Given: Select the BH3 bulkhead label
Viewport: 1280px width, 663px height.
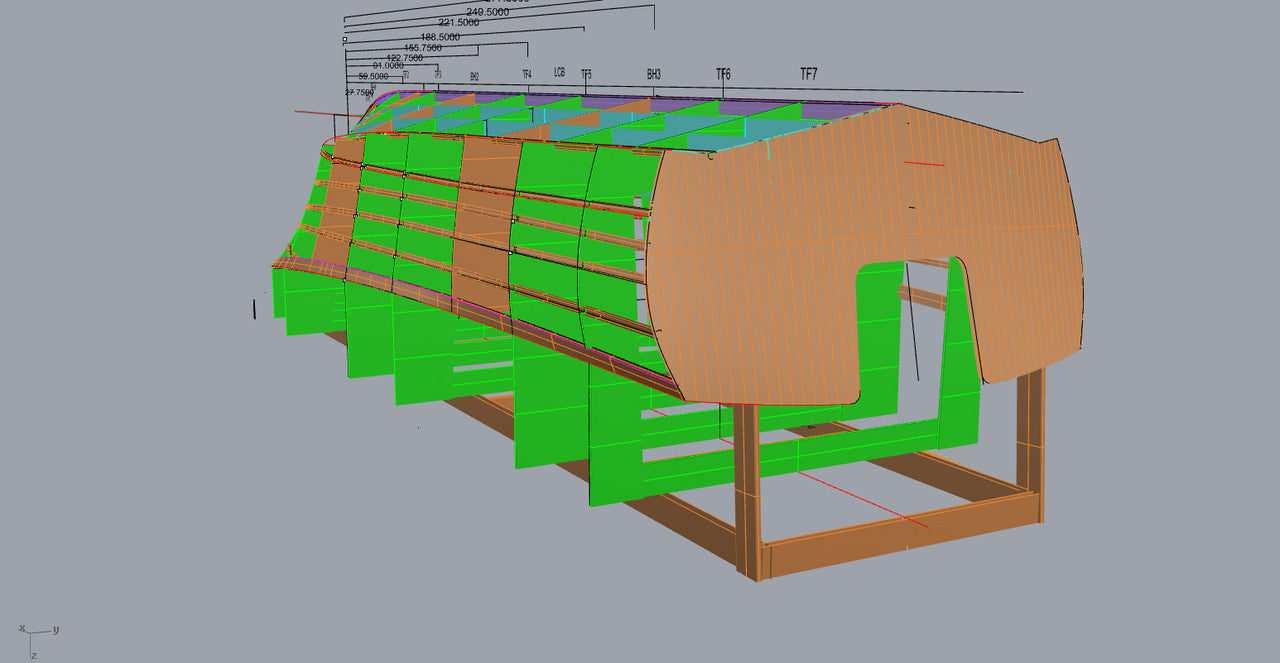Looking at the screenshot, I should point(654,74).
